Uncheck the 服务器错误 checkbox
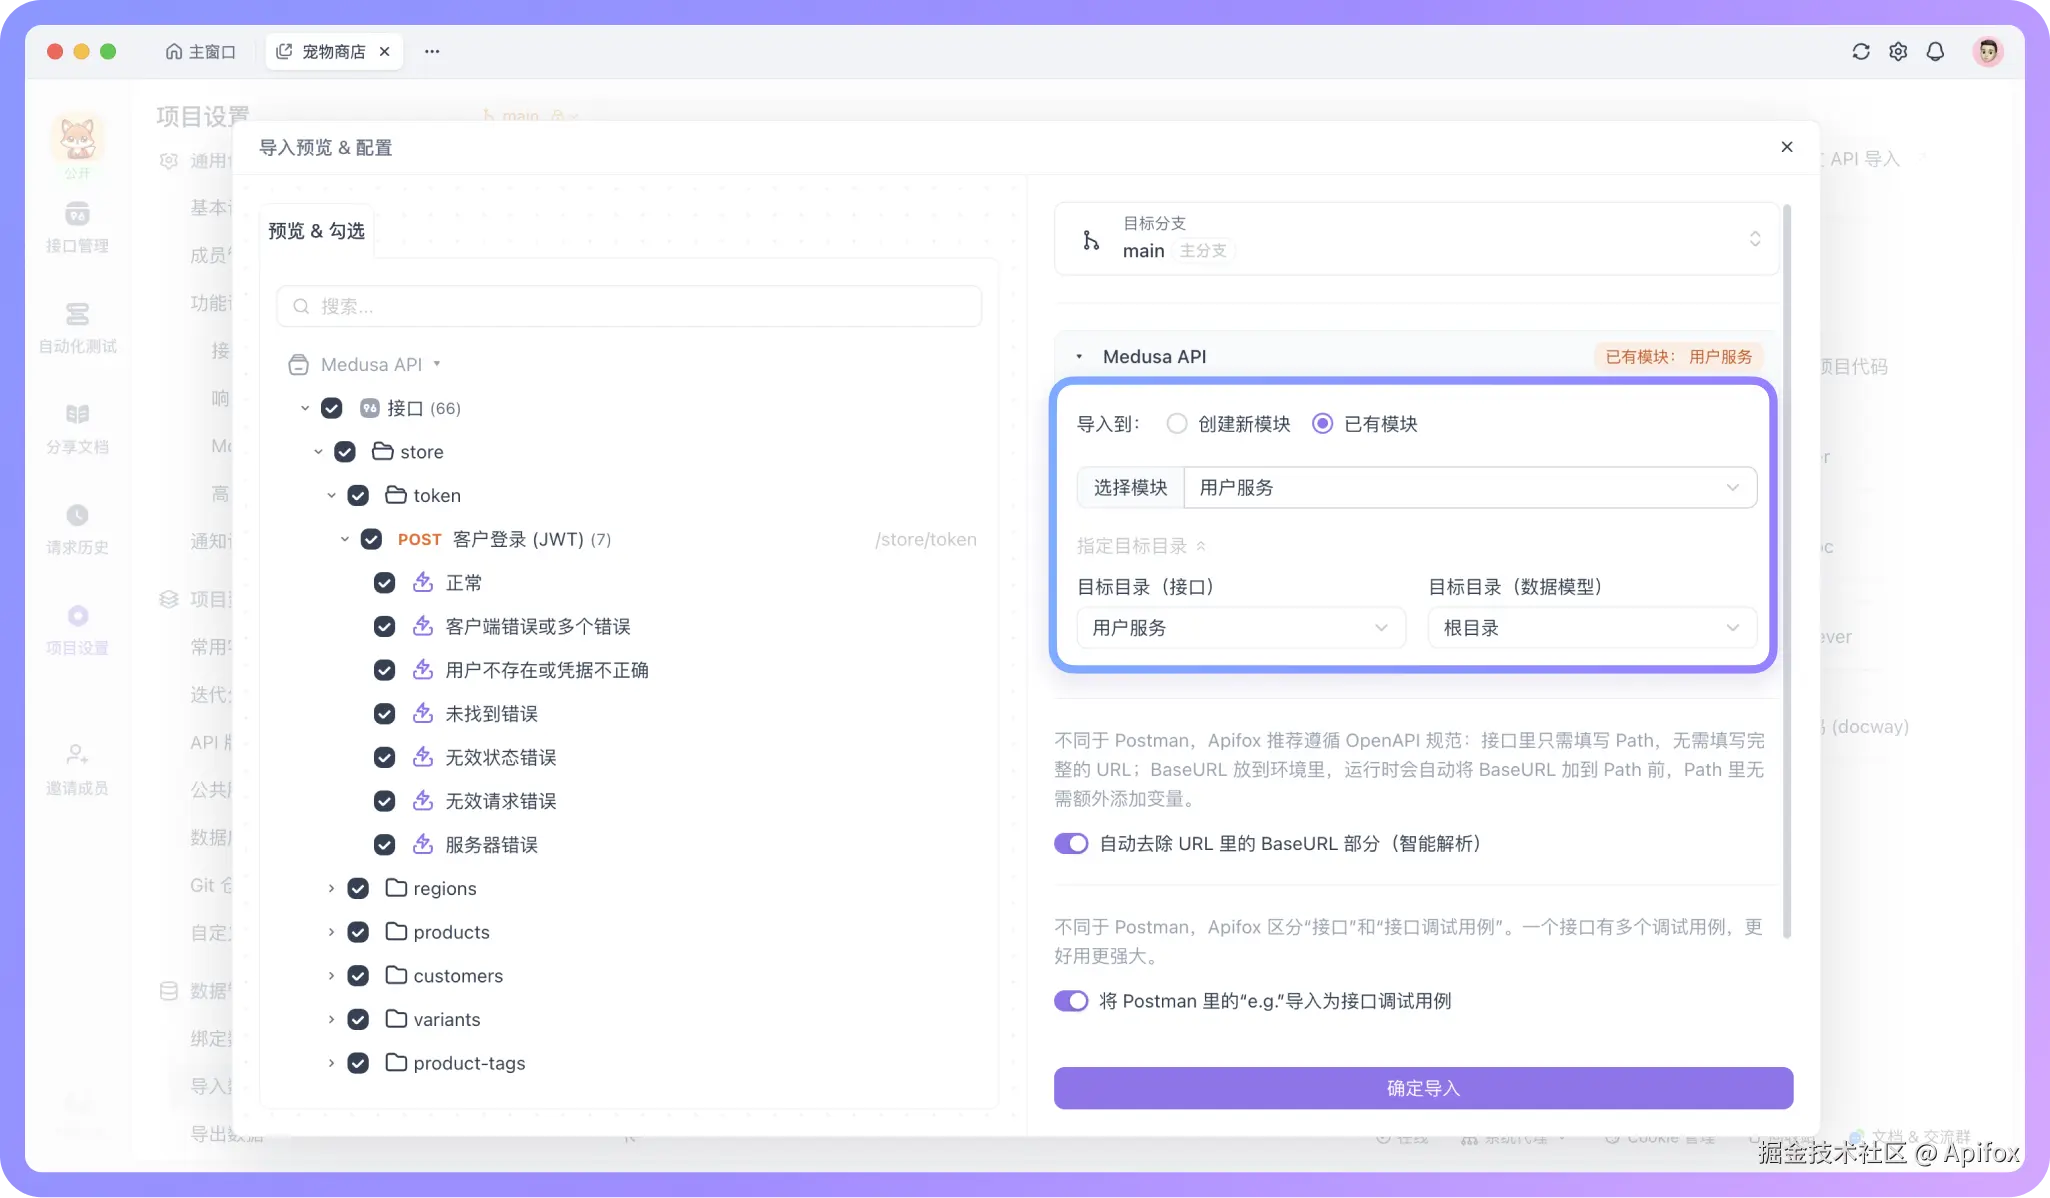This screenshot has height=1198, width=2050. click(384, 845)
